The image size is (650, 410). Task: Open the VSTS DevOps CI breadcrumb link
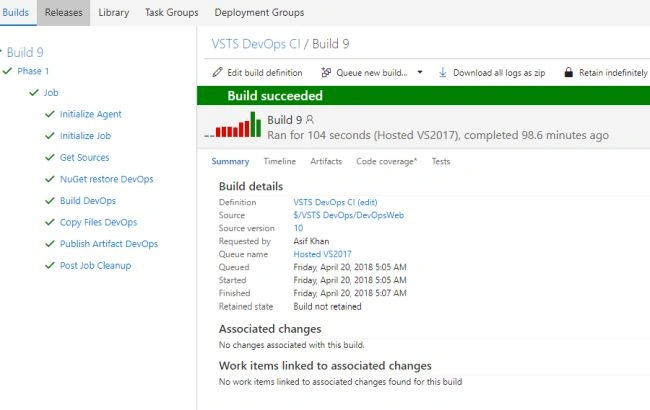(256, 44)
